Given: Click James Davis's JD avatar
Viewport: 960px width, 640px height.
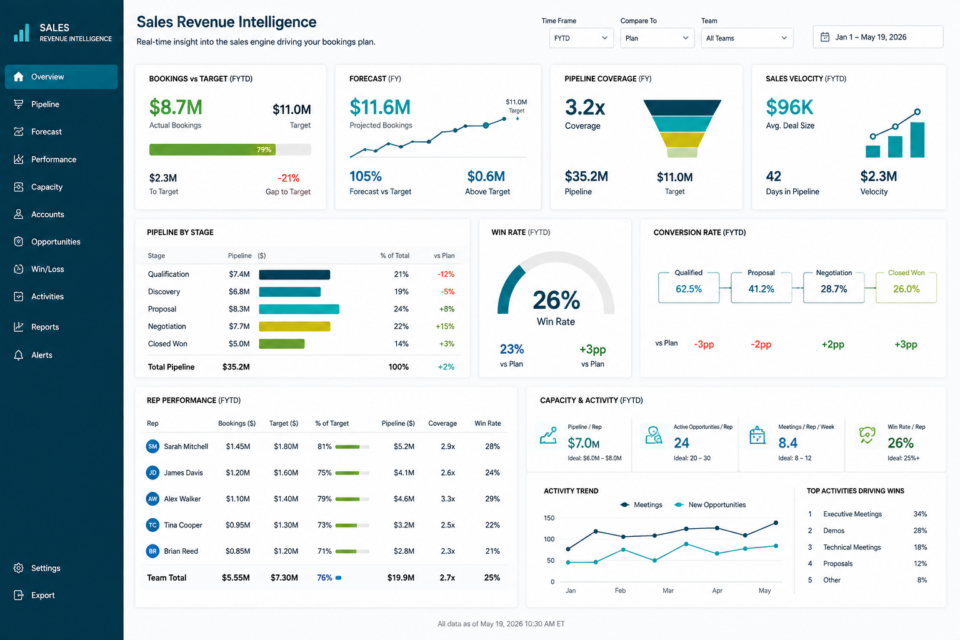Looking at the screenshot, I should click(x=152, y=473).
